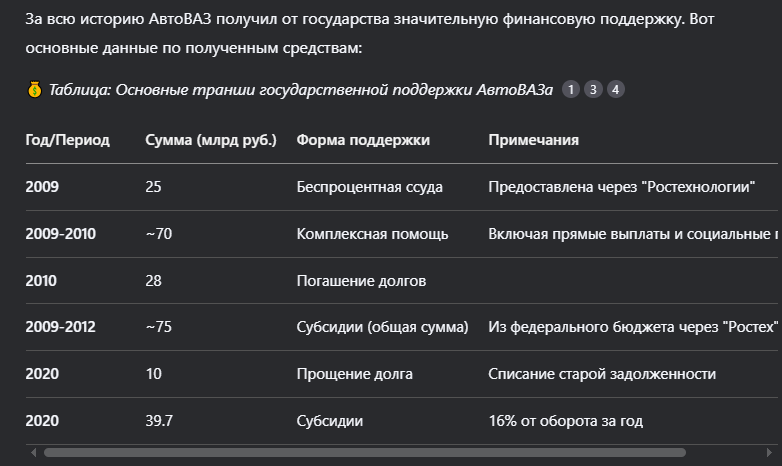Open citation badge number 1
The height and width of the screenshot is (466, 782).
pyautogui.click(x=571, y=89)
